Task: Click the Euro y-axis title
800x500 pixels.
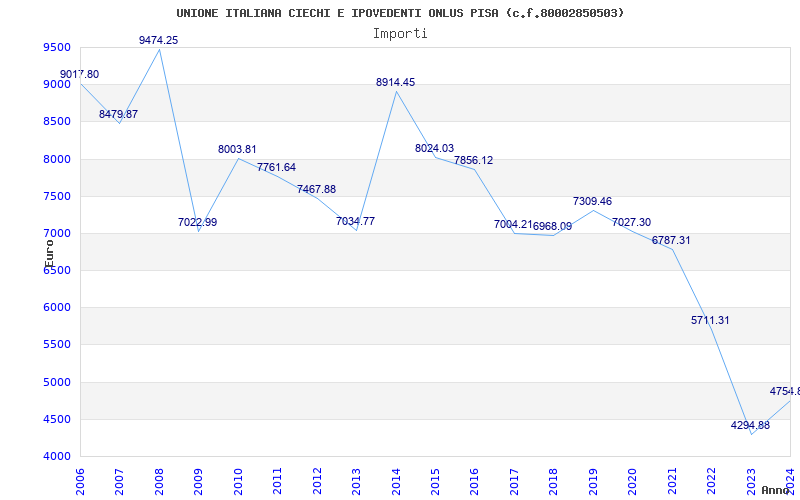Action: tap(49, 254)
